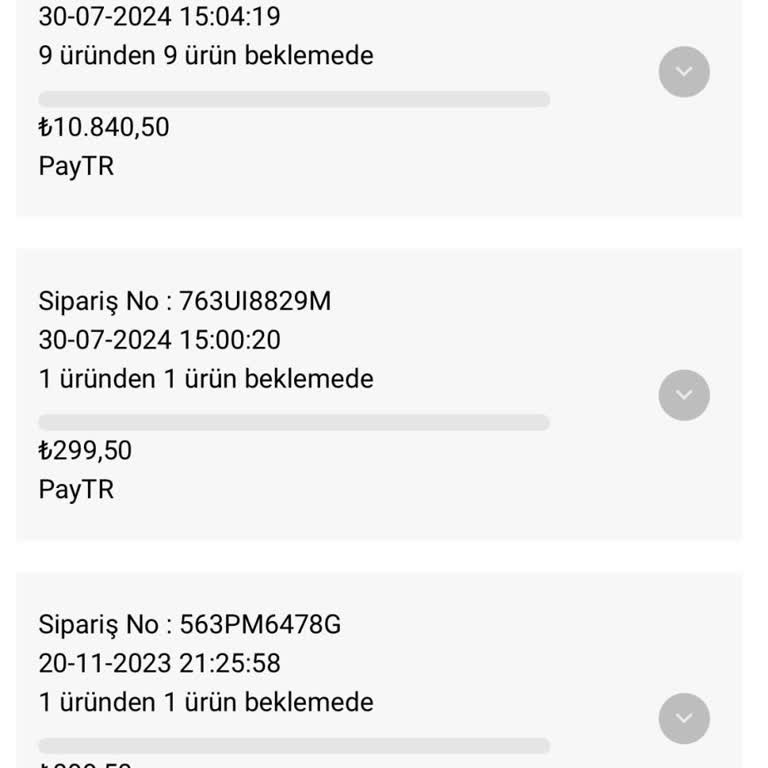Click the "9 üründen 9 ürün beklemede" status

206,55
